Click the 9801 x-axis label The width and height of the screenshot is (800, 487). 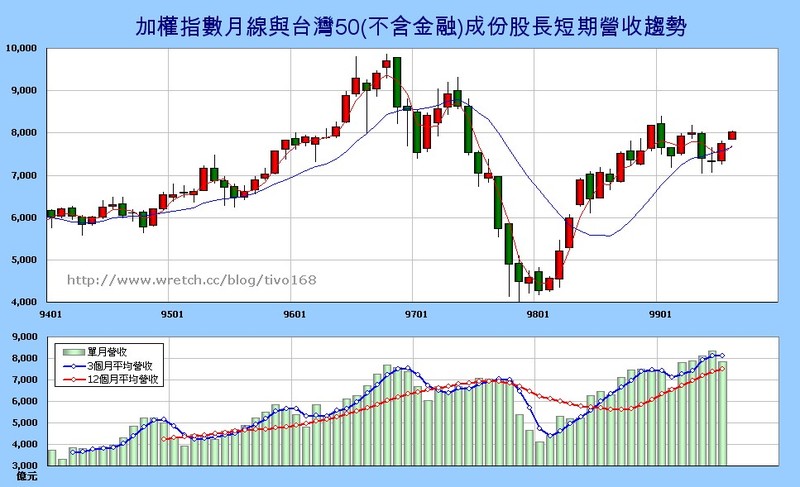(x=538, y=314)
